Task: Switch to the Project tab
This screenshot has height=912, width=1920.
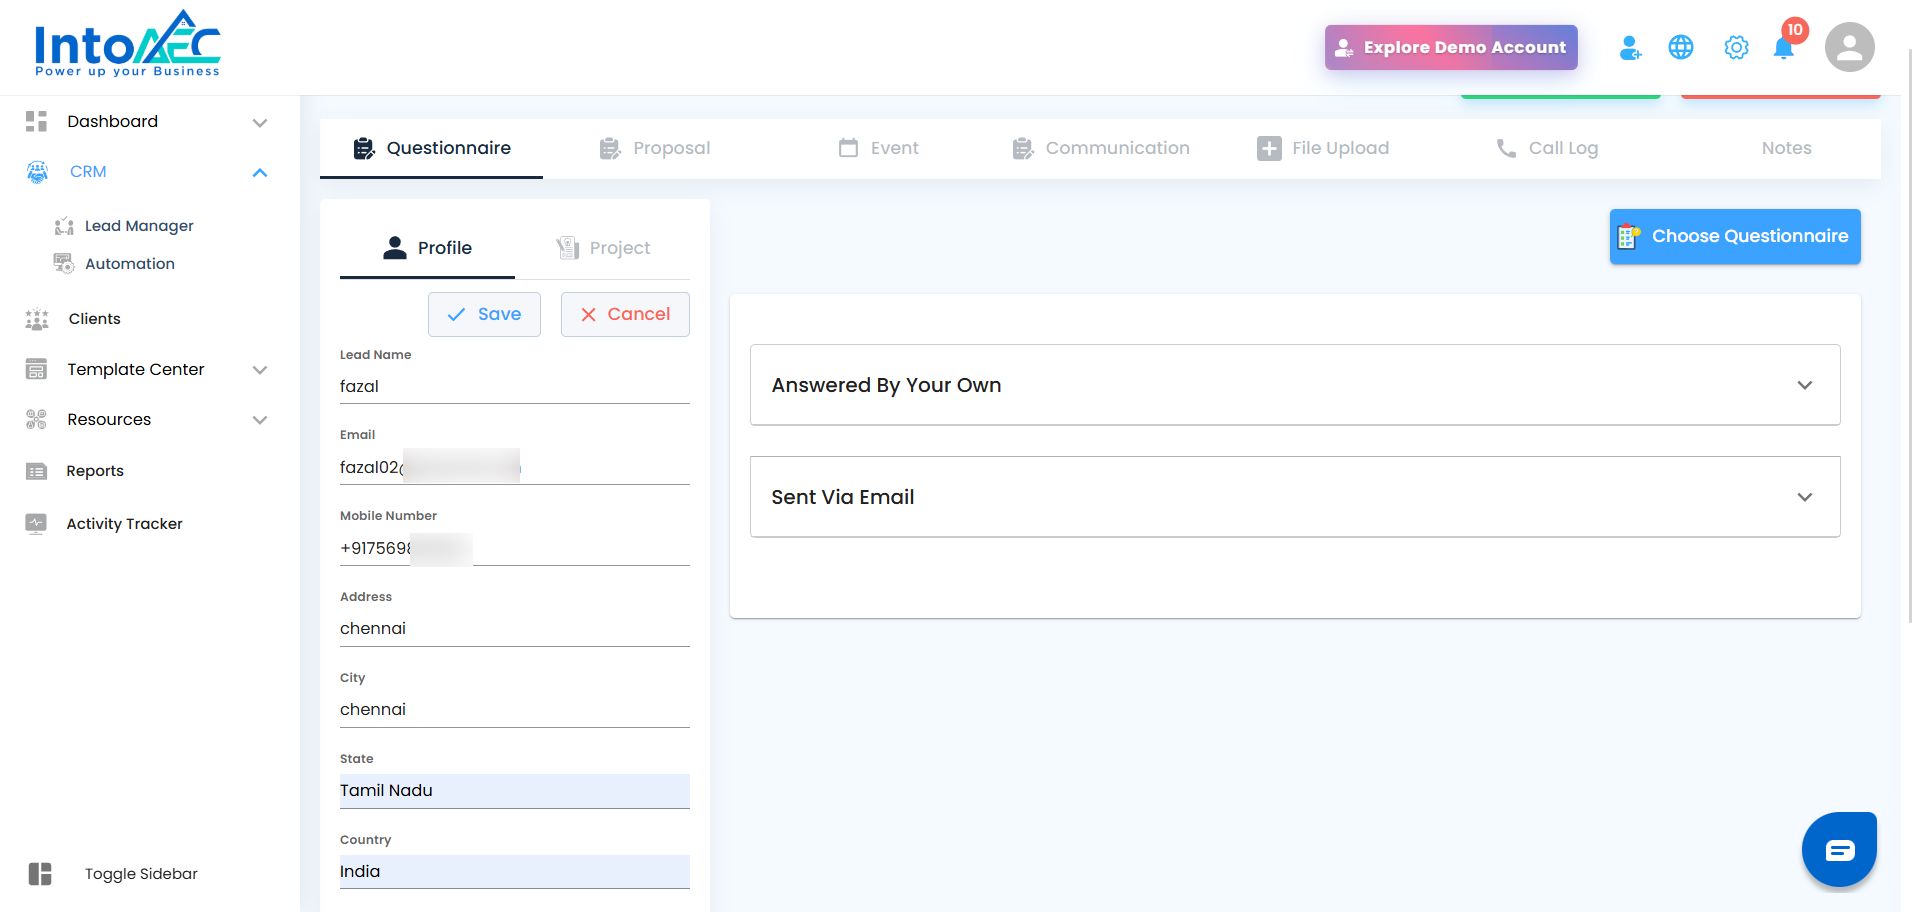Action: [x=603, y=248]
